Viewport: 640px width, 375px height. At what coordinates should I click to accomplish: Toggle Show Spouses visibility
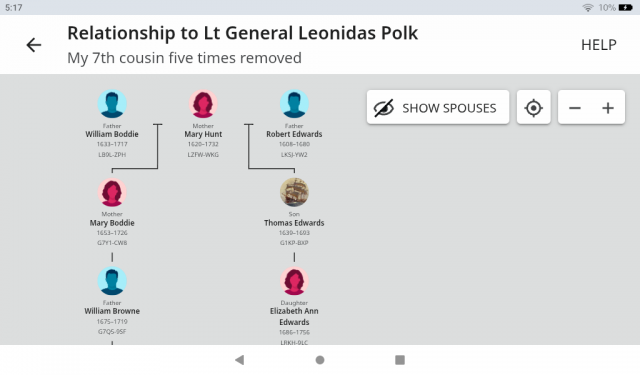[438, 107]
